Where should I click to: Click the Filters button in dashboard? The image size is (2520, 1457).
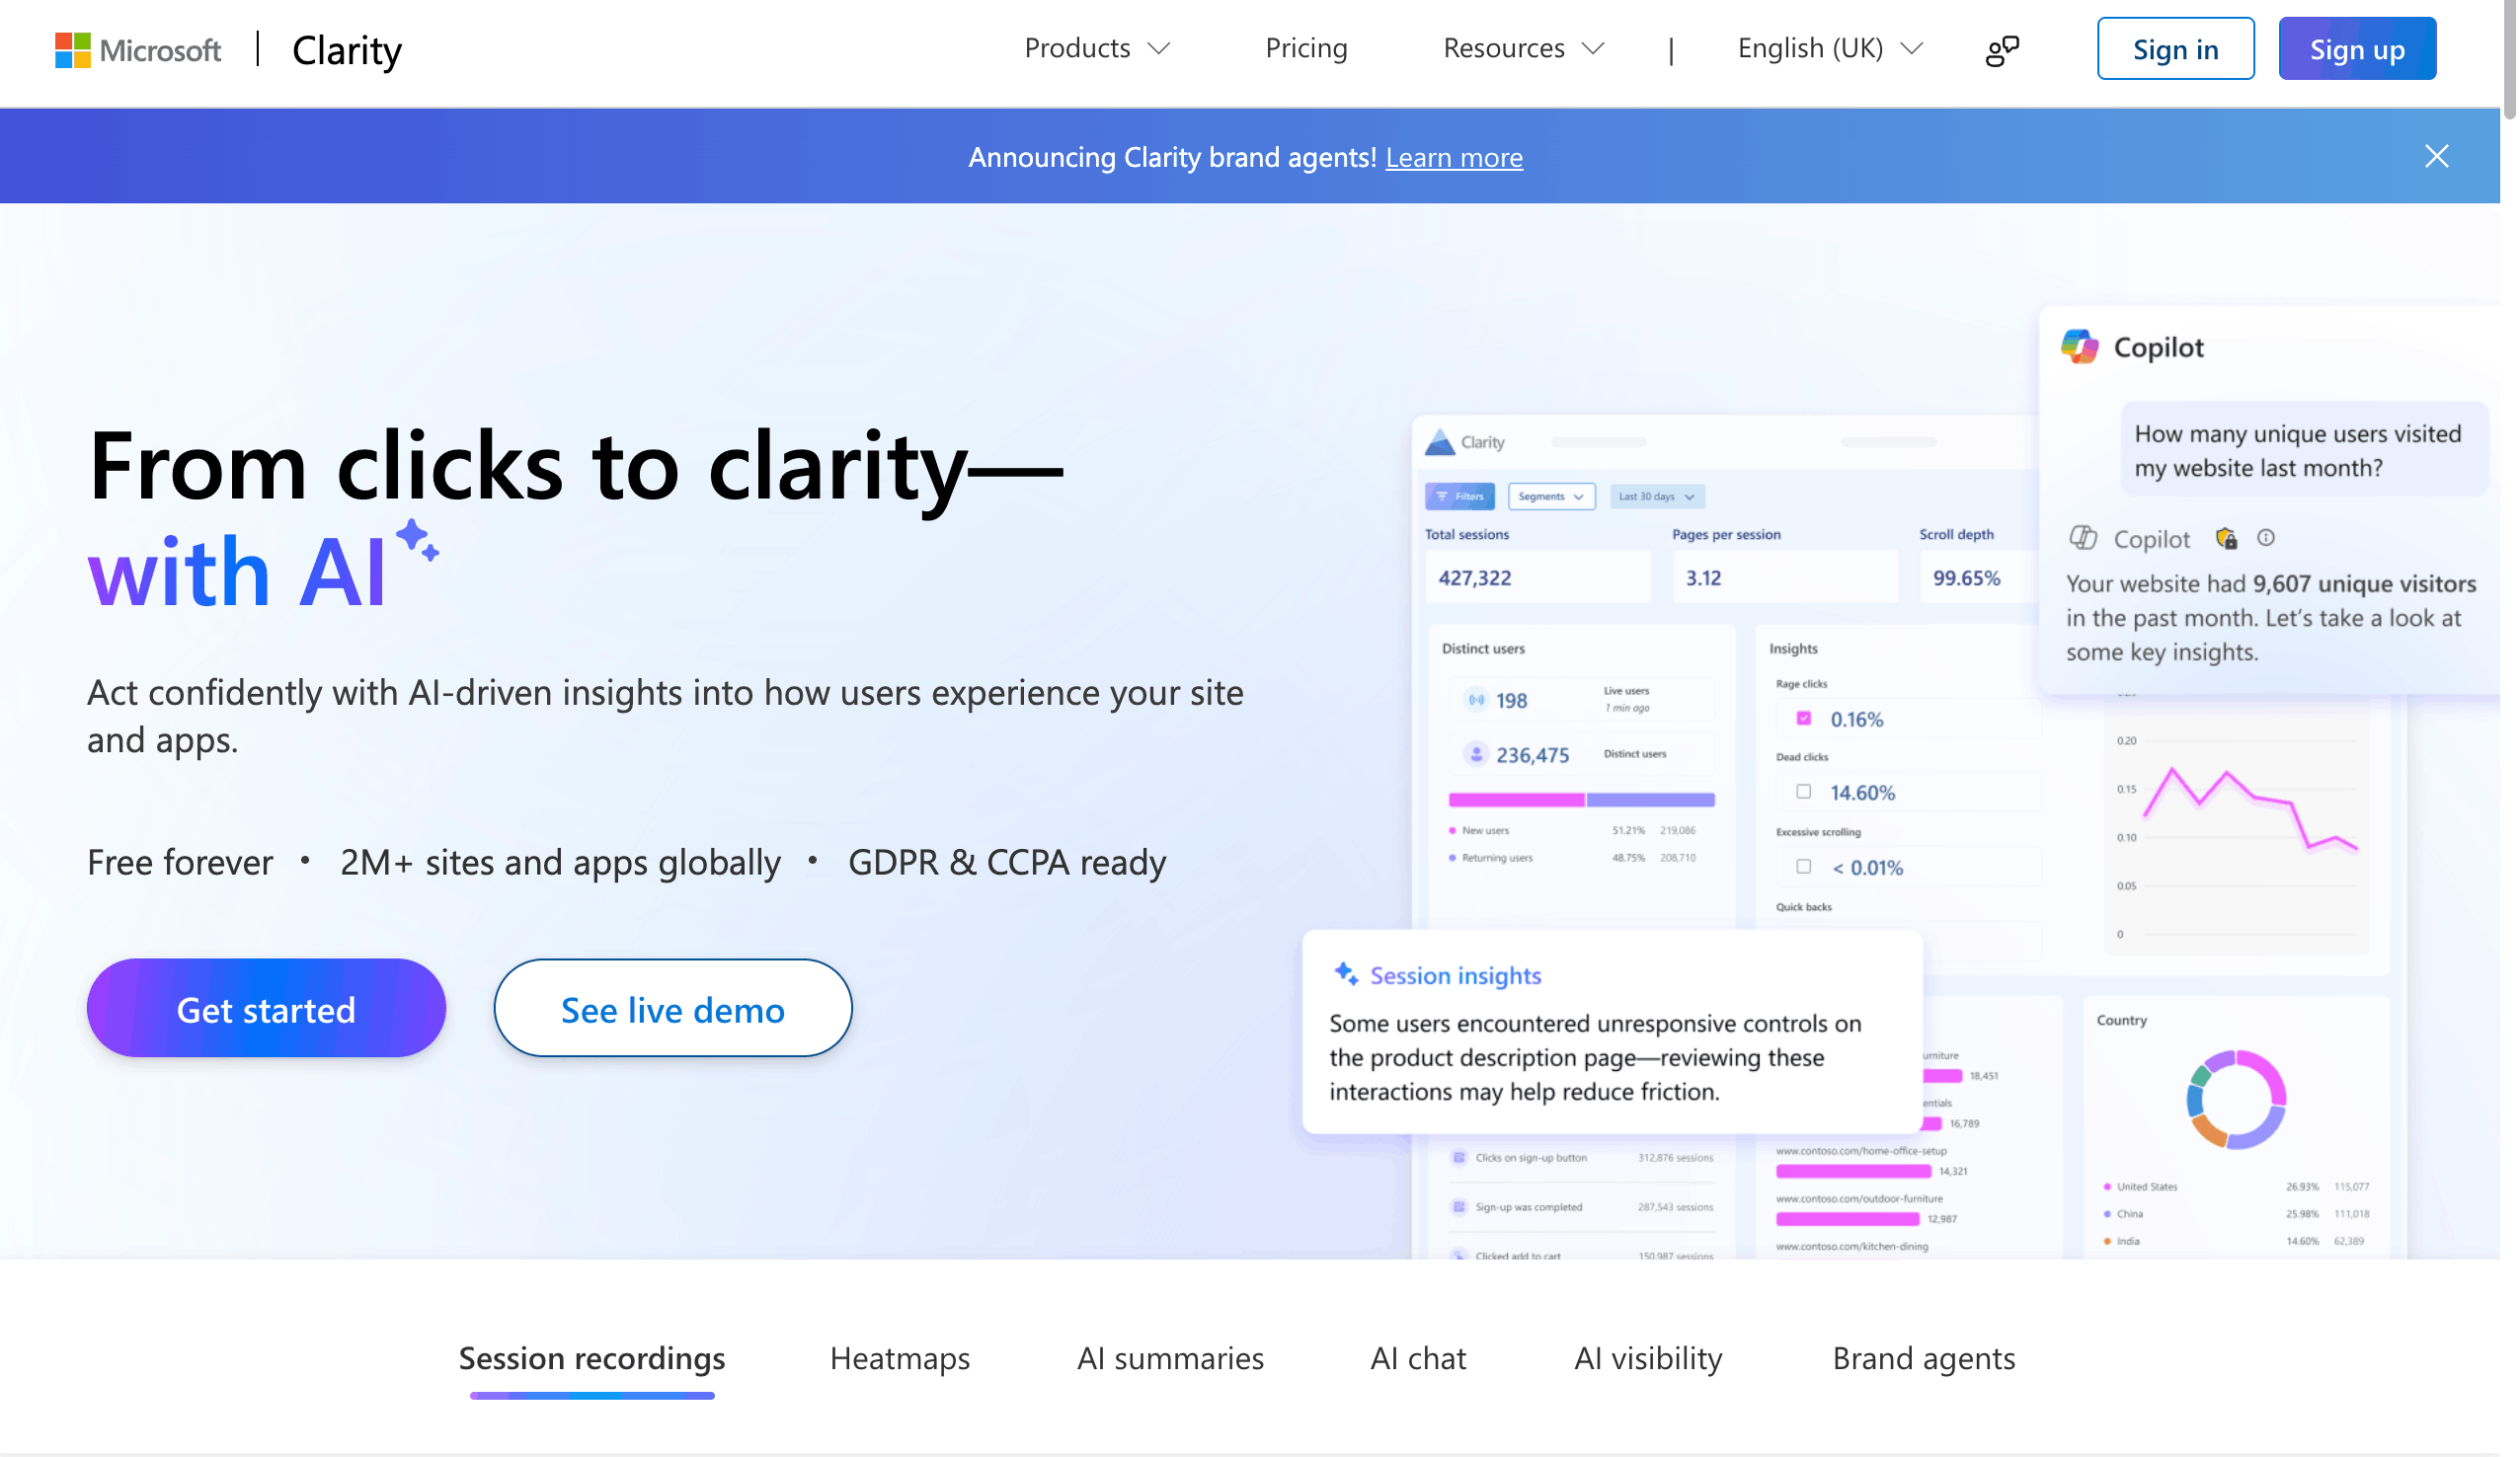(1459, 497)
